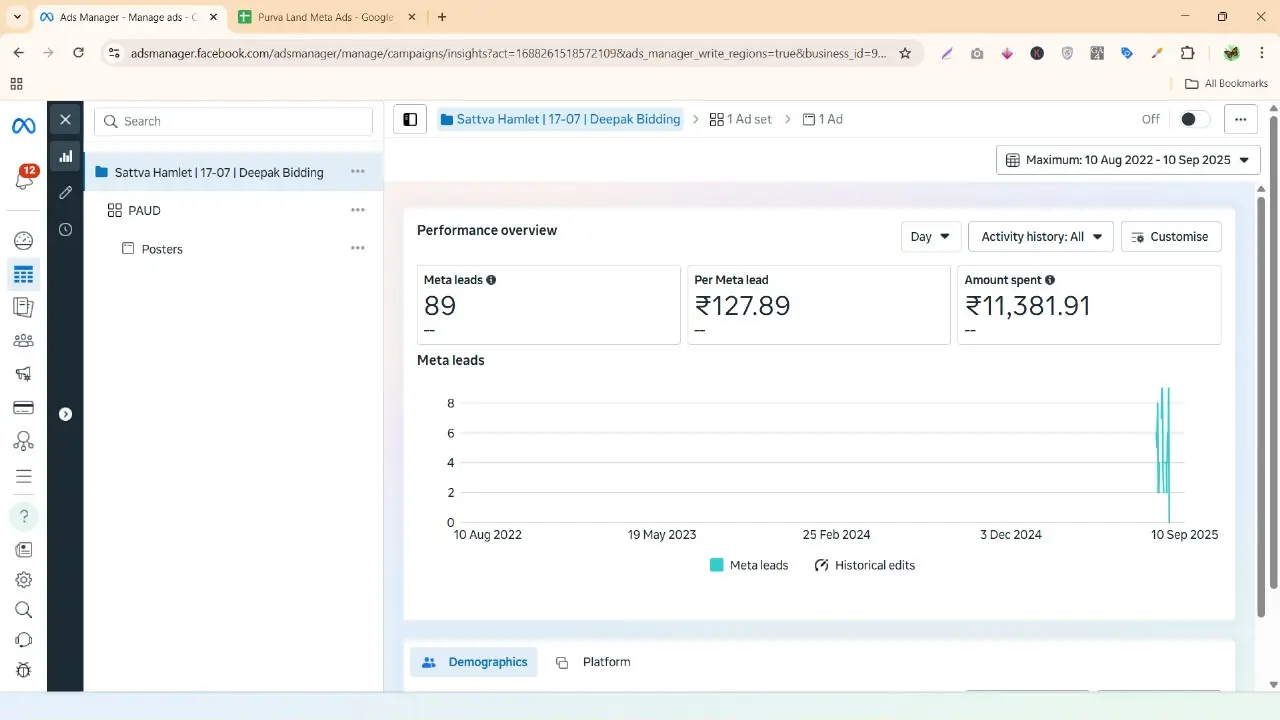
Task: Click the sidebar Search field
Action: pyautogui.click(x=233, y=121)
